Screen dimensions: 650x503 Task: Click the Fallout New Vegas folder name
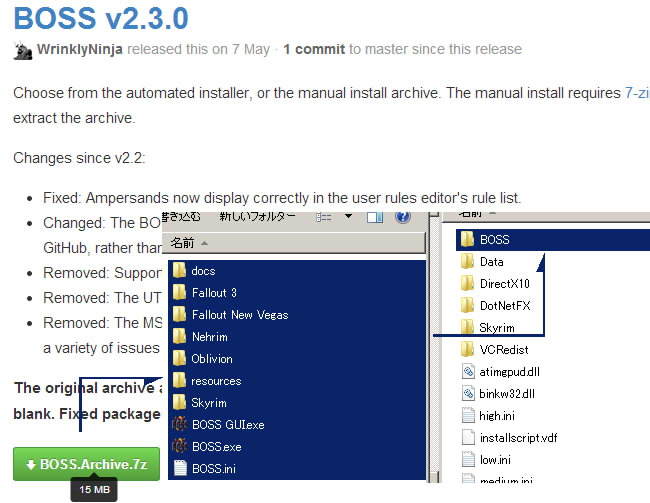(x=240, y=315)
